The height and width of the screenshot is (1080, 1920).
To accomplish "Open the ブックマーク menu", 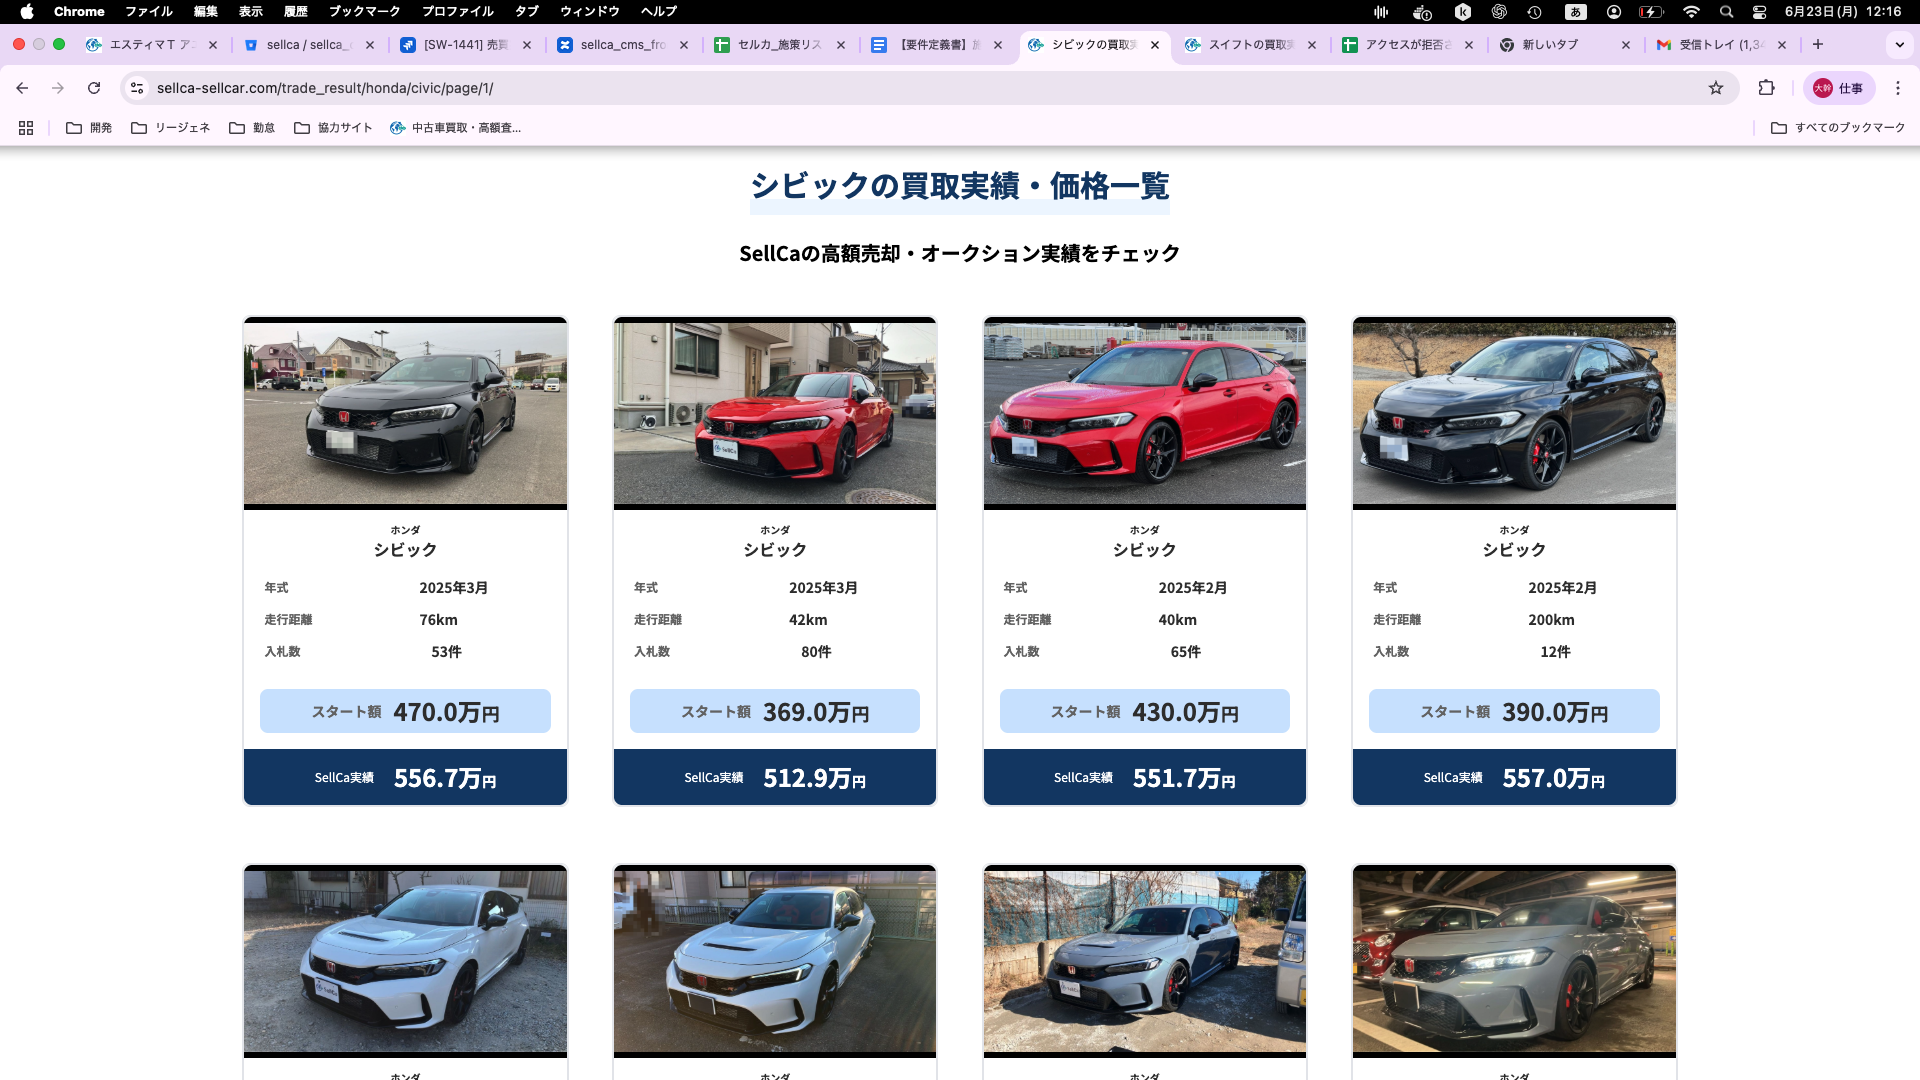I will point(365,12).
